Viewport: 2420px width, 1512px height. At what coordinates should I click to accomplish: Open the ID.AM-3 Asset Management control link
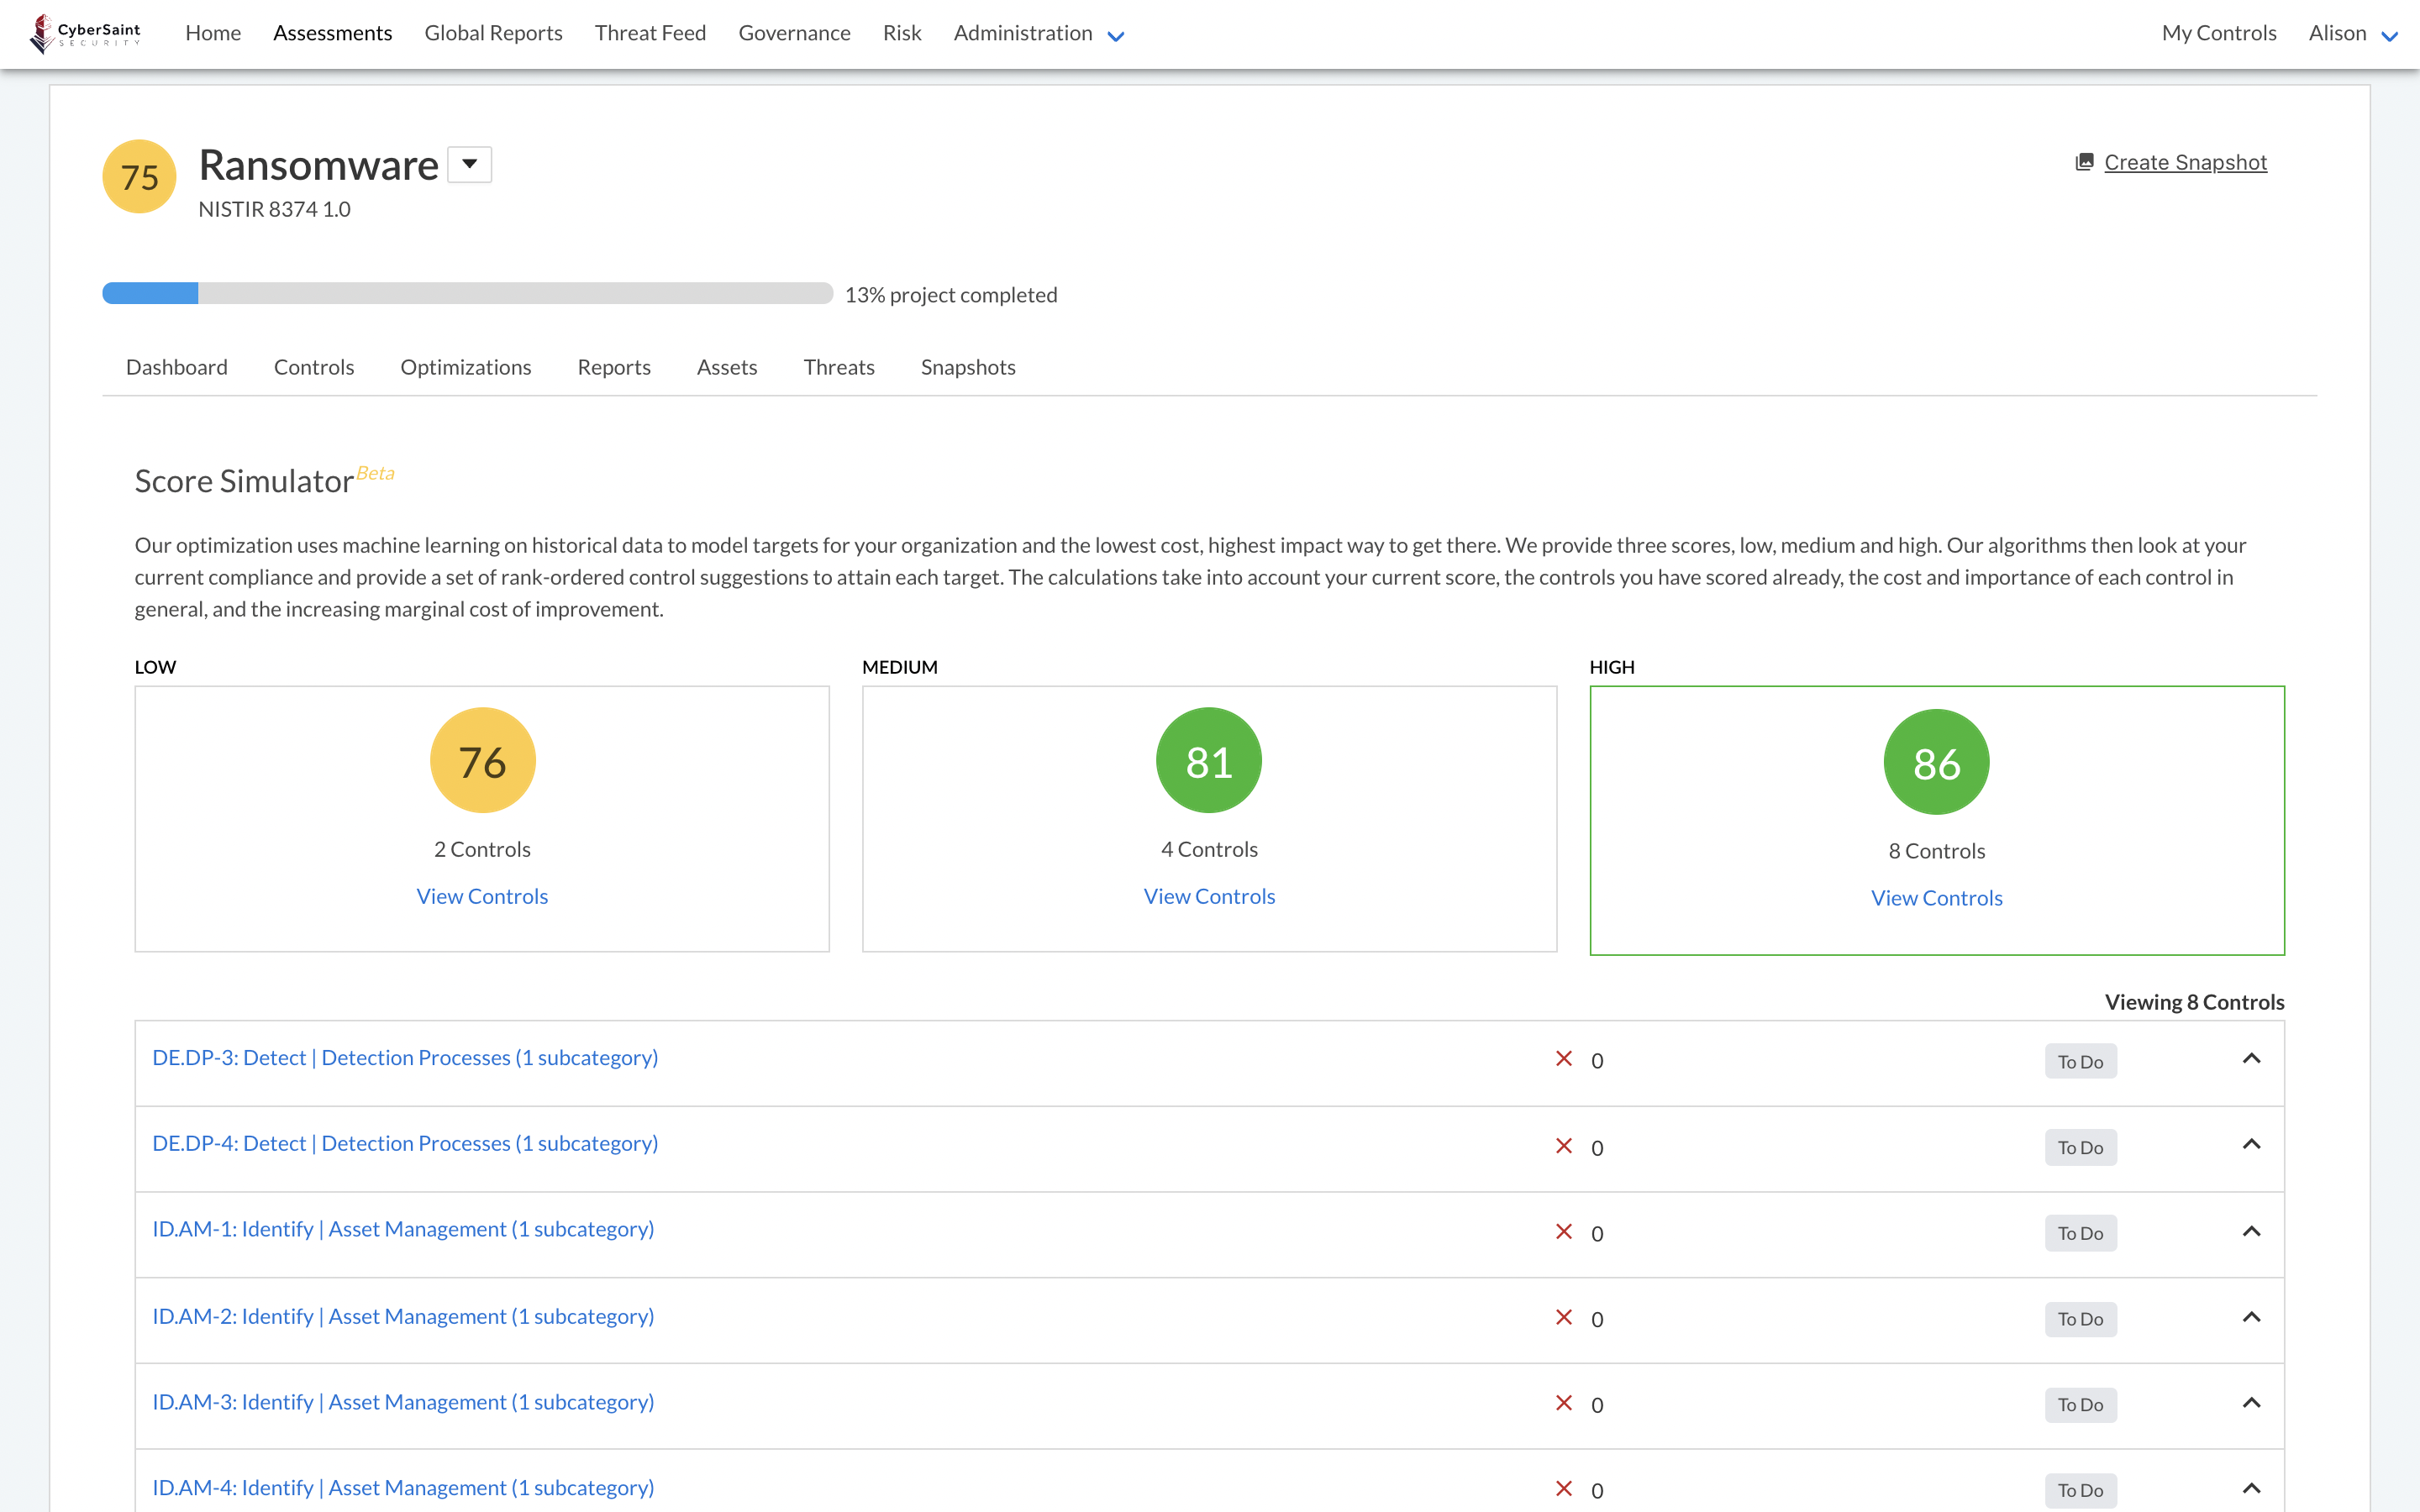(x=403, y=1402)
